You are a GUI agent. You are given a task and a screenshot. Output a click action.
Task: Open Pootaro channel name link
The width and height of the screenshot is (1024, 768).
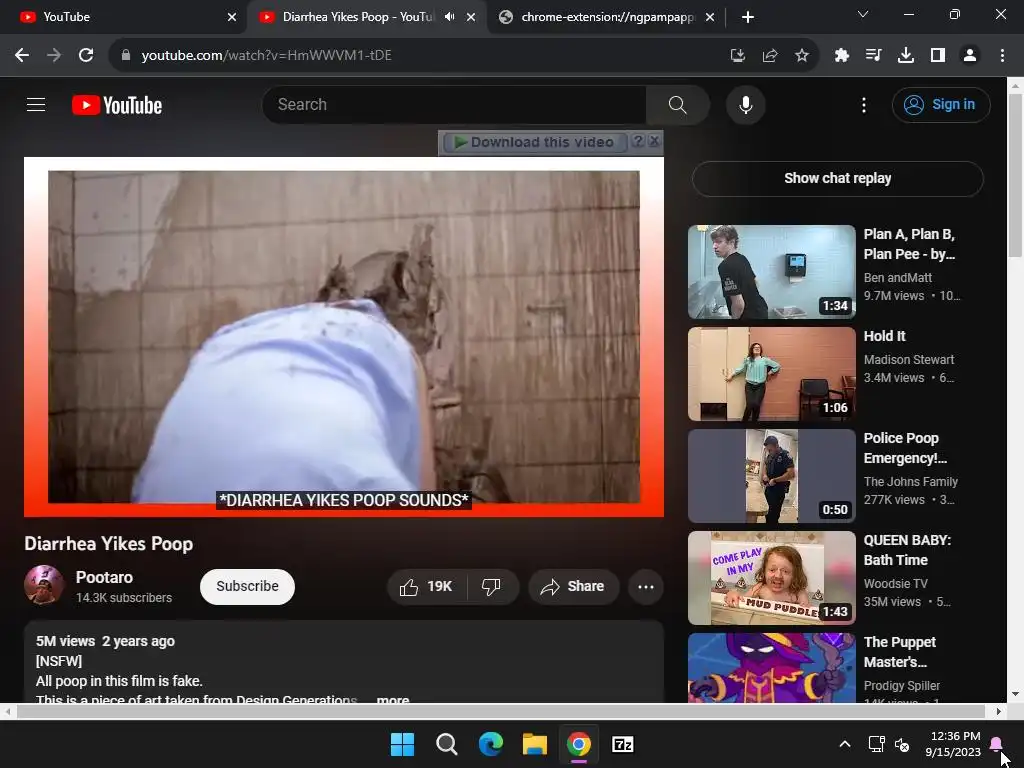[104, 577]
